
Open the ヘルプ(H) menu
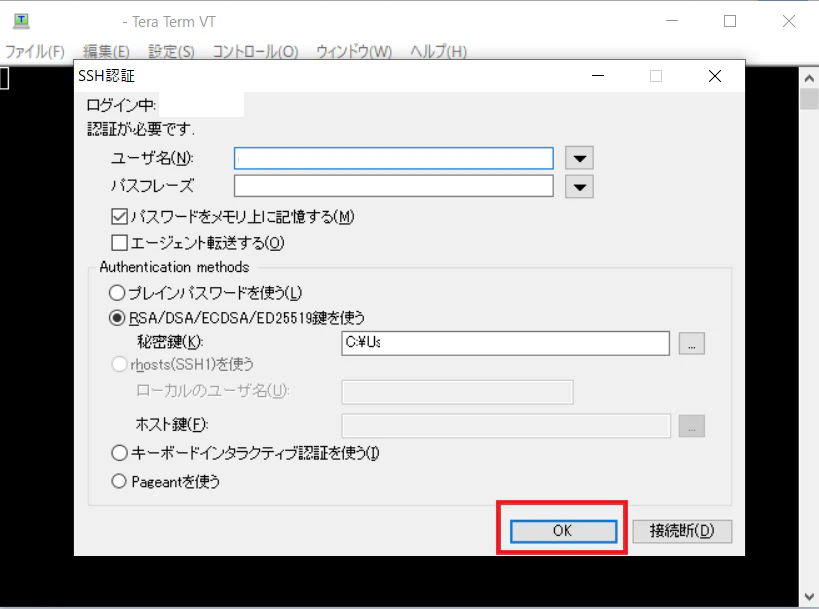pyautogui.click(x=438, y=52)
